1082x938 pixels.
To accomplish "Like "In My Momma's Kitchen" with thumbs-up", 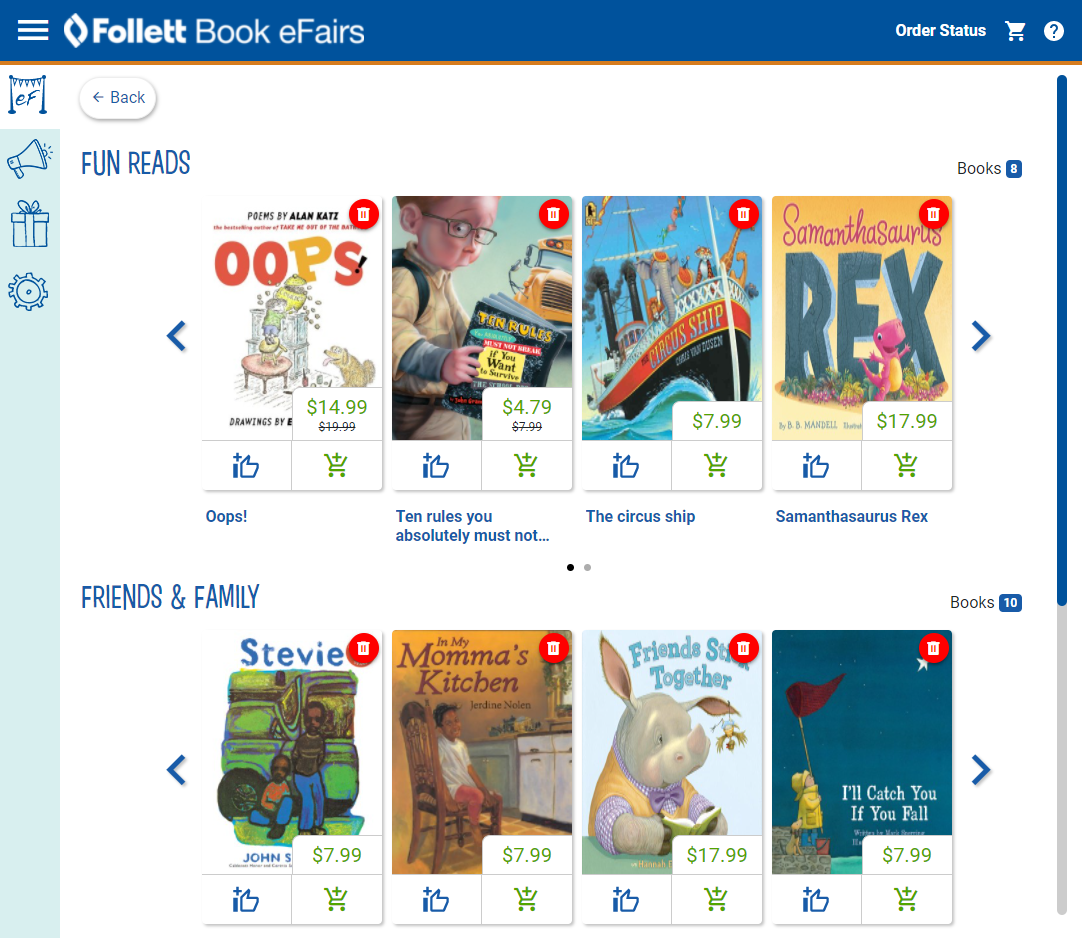I will tap(435, 899).
